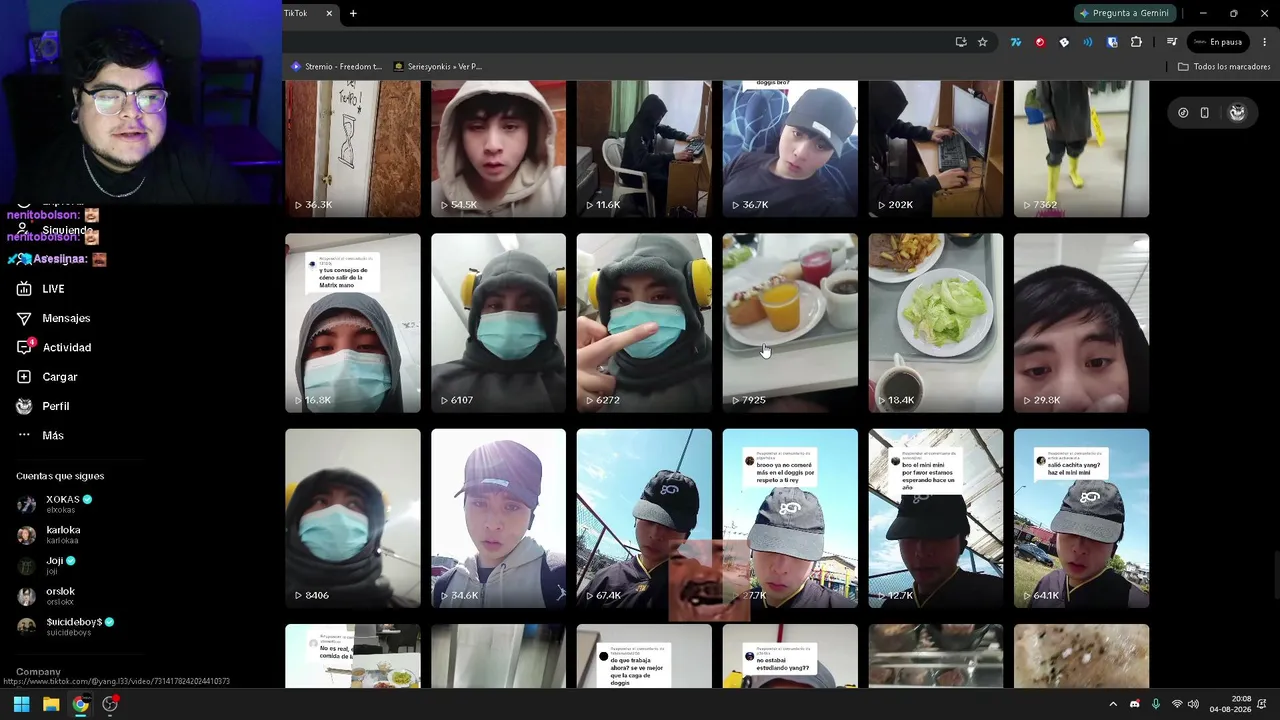1280x720 pixels.
Task: Open the red circular extension icon
Action: 1040,42
